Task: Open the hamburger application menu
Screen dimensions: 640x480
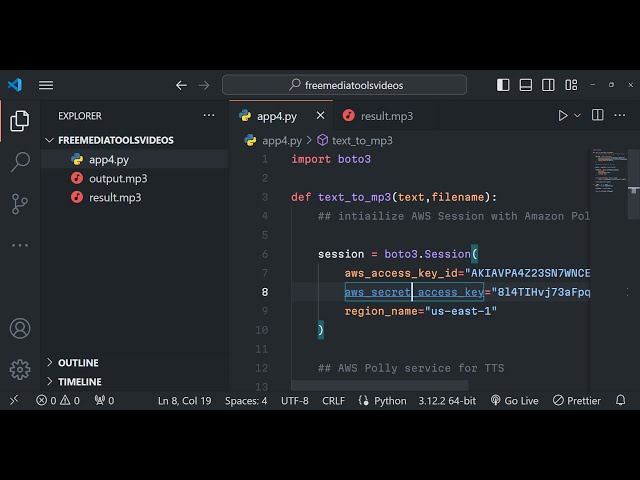Action: [x=46, y=85]
